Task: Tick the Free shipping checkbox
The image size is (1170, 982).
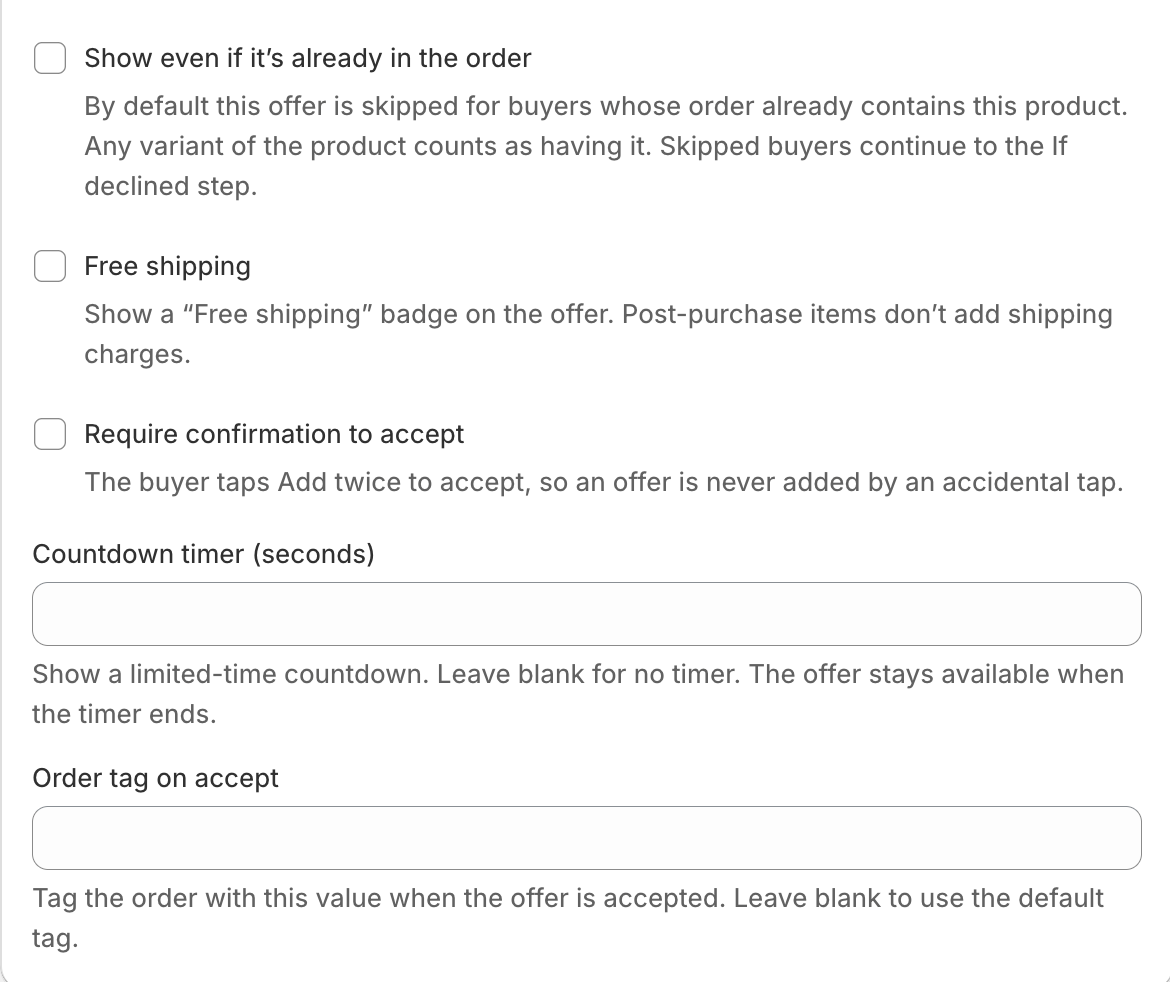Action: 50,266
